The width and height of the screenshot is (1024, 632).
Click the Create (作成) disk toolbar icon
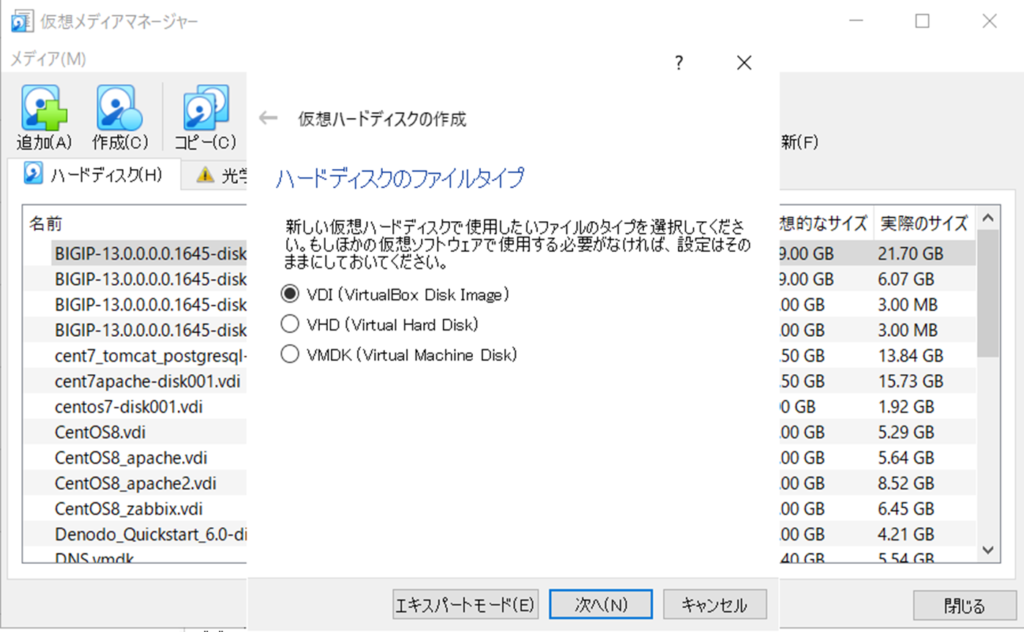[120, 109]
